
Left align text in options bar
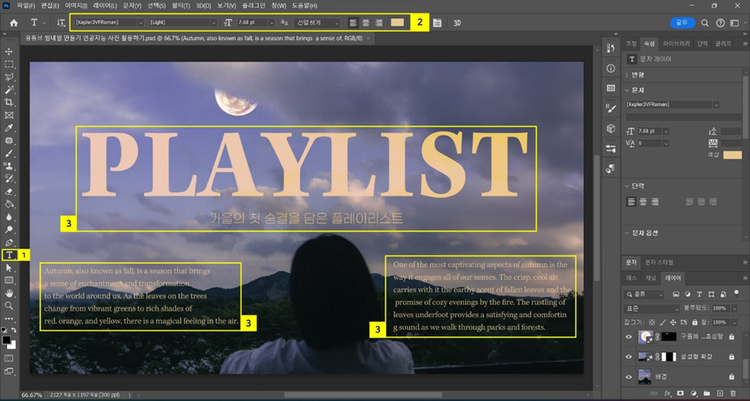point(353,22)
